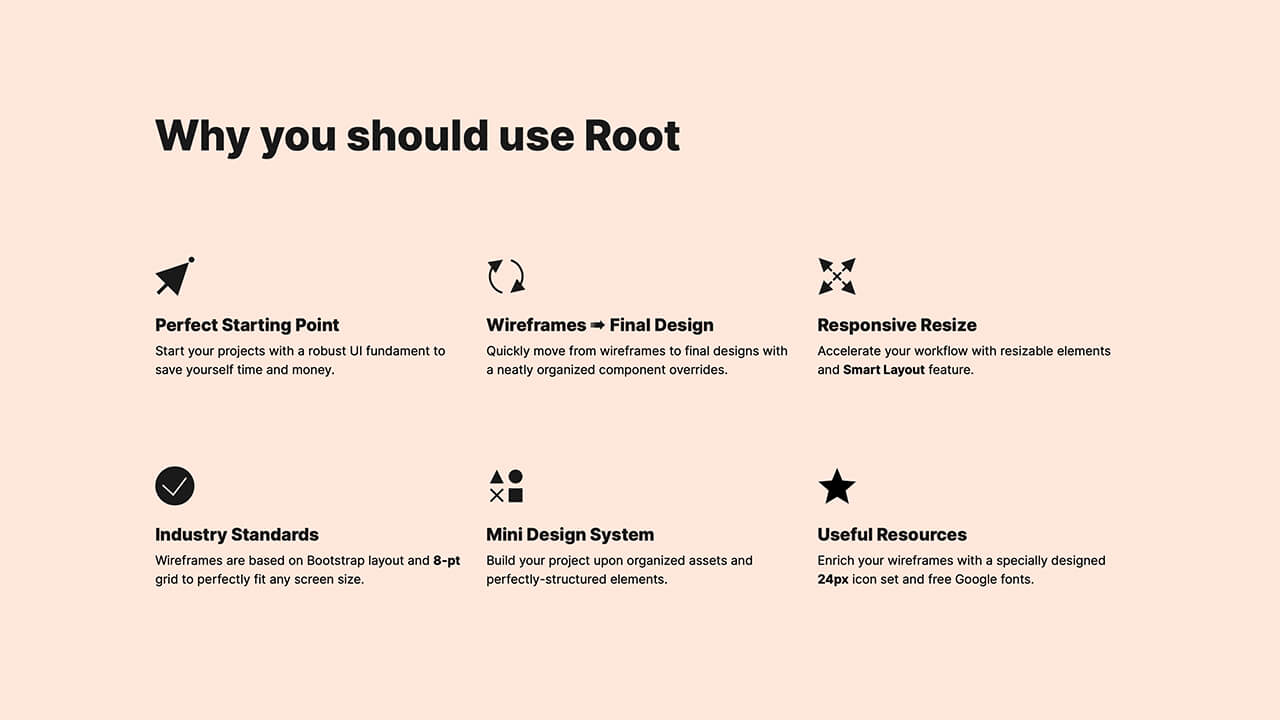Click the bold "Smart Layout" text

coord(883,370)
